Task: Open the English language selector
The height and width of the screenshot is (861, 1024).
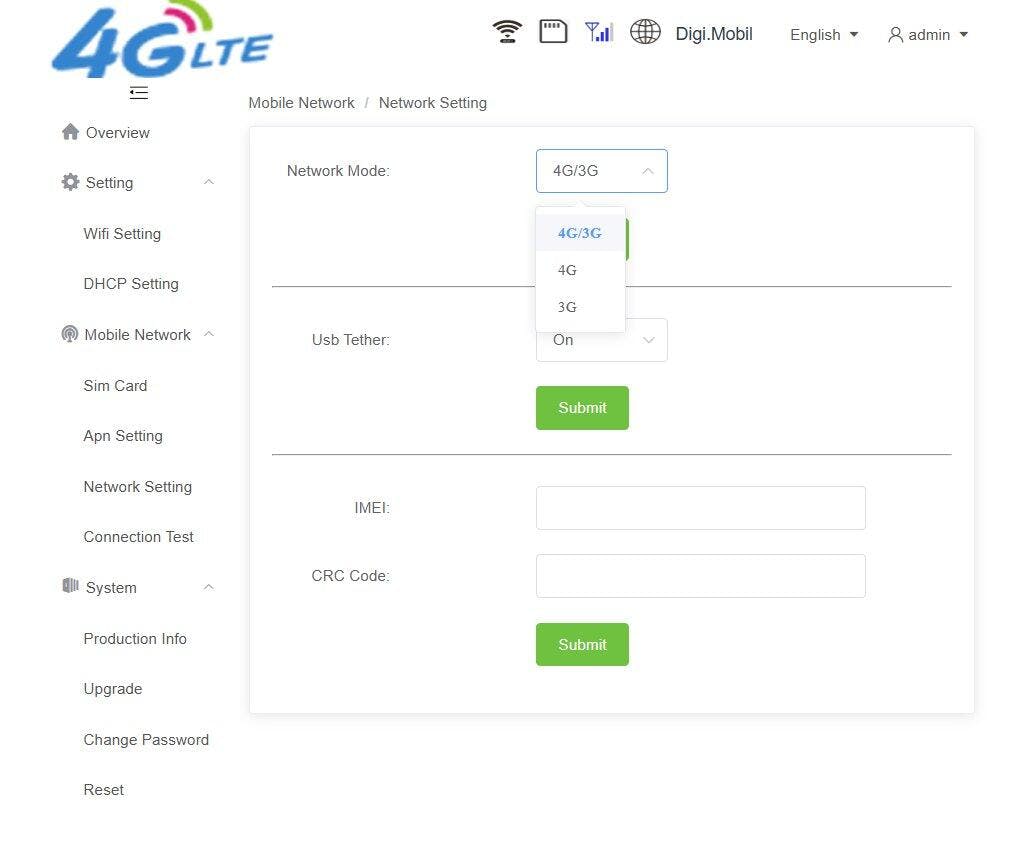Action: point(824,35)
